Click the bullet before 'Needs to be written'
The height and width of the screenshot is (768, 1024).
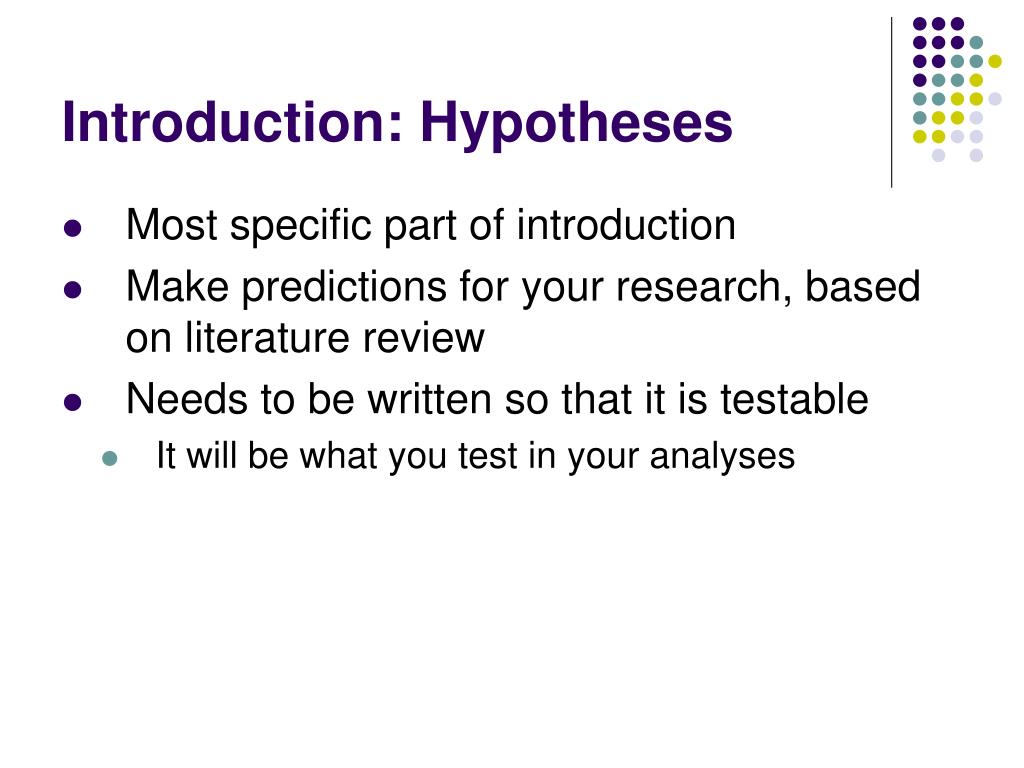point(72,402)
